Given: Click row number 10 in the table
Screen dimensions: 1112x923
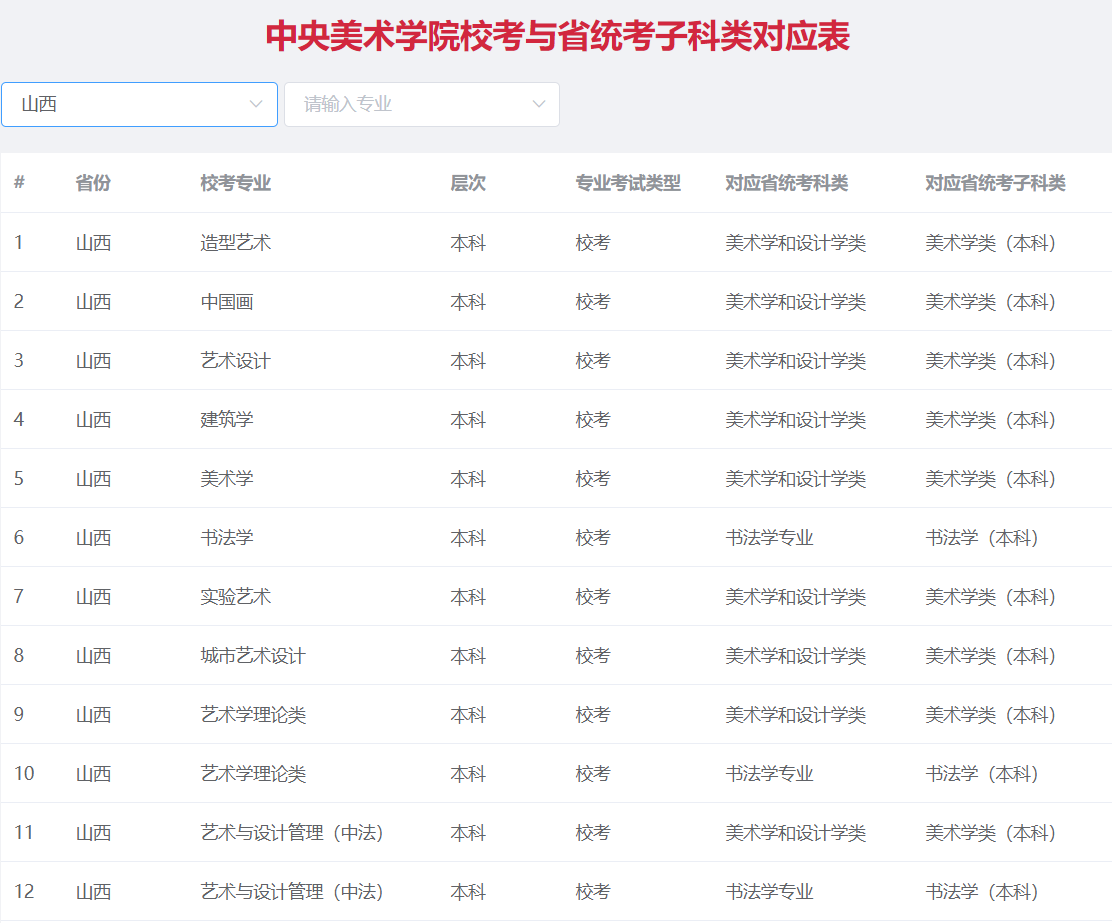Looking at the screenshot, I should [23, 773].
